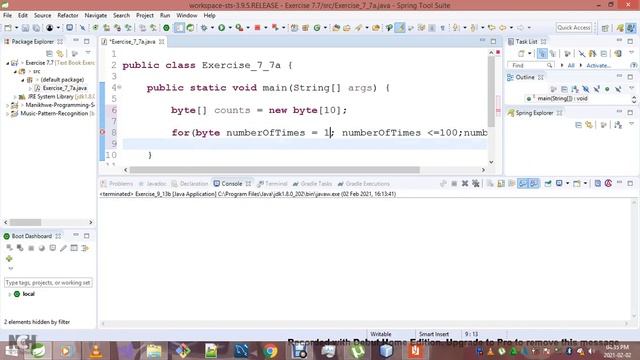Image resolution: width=640 pixels, height=360 pixels.
Task: Click the editor horizontal scrollbar
Action: coord(274,170)
